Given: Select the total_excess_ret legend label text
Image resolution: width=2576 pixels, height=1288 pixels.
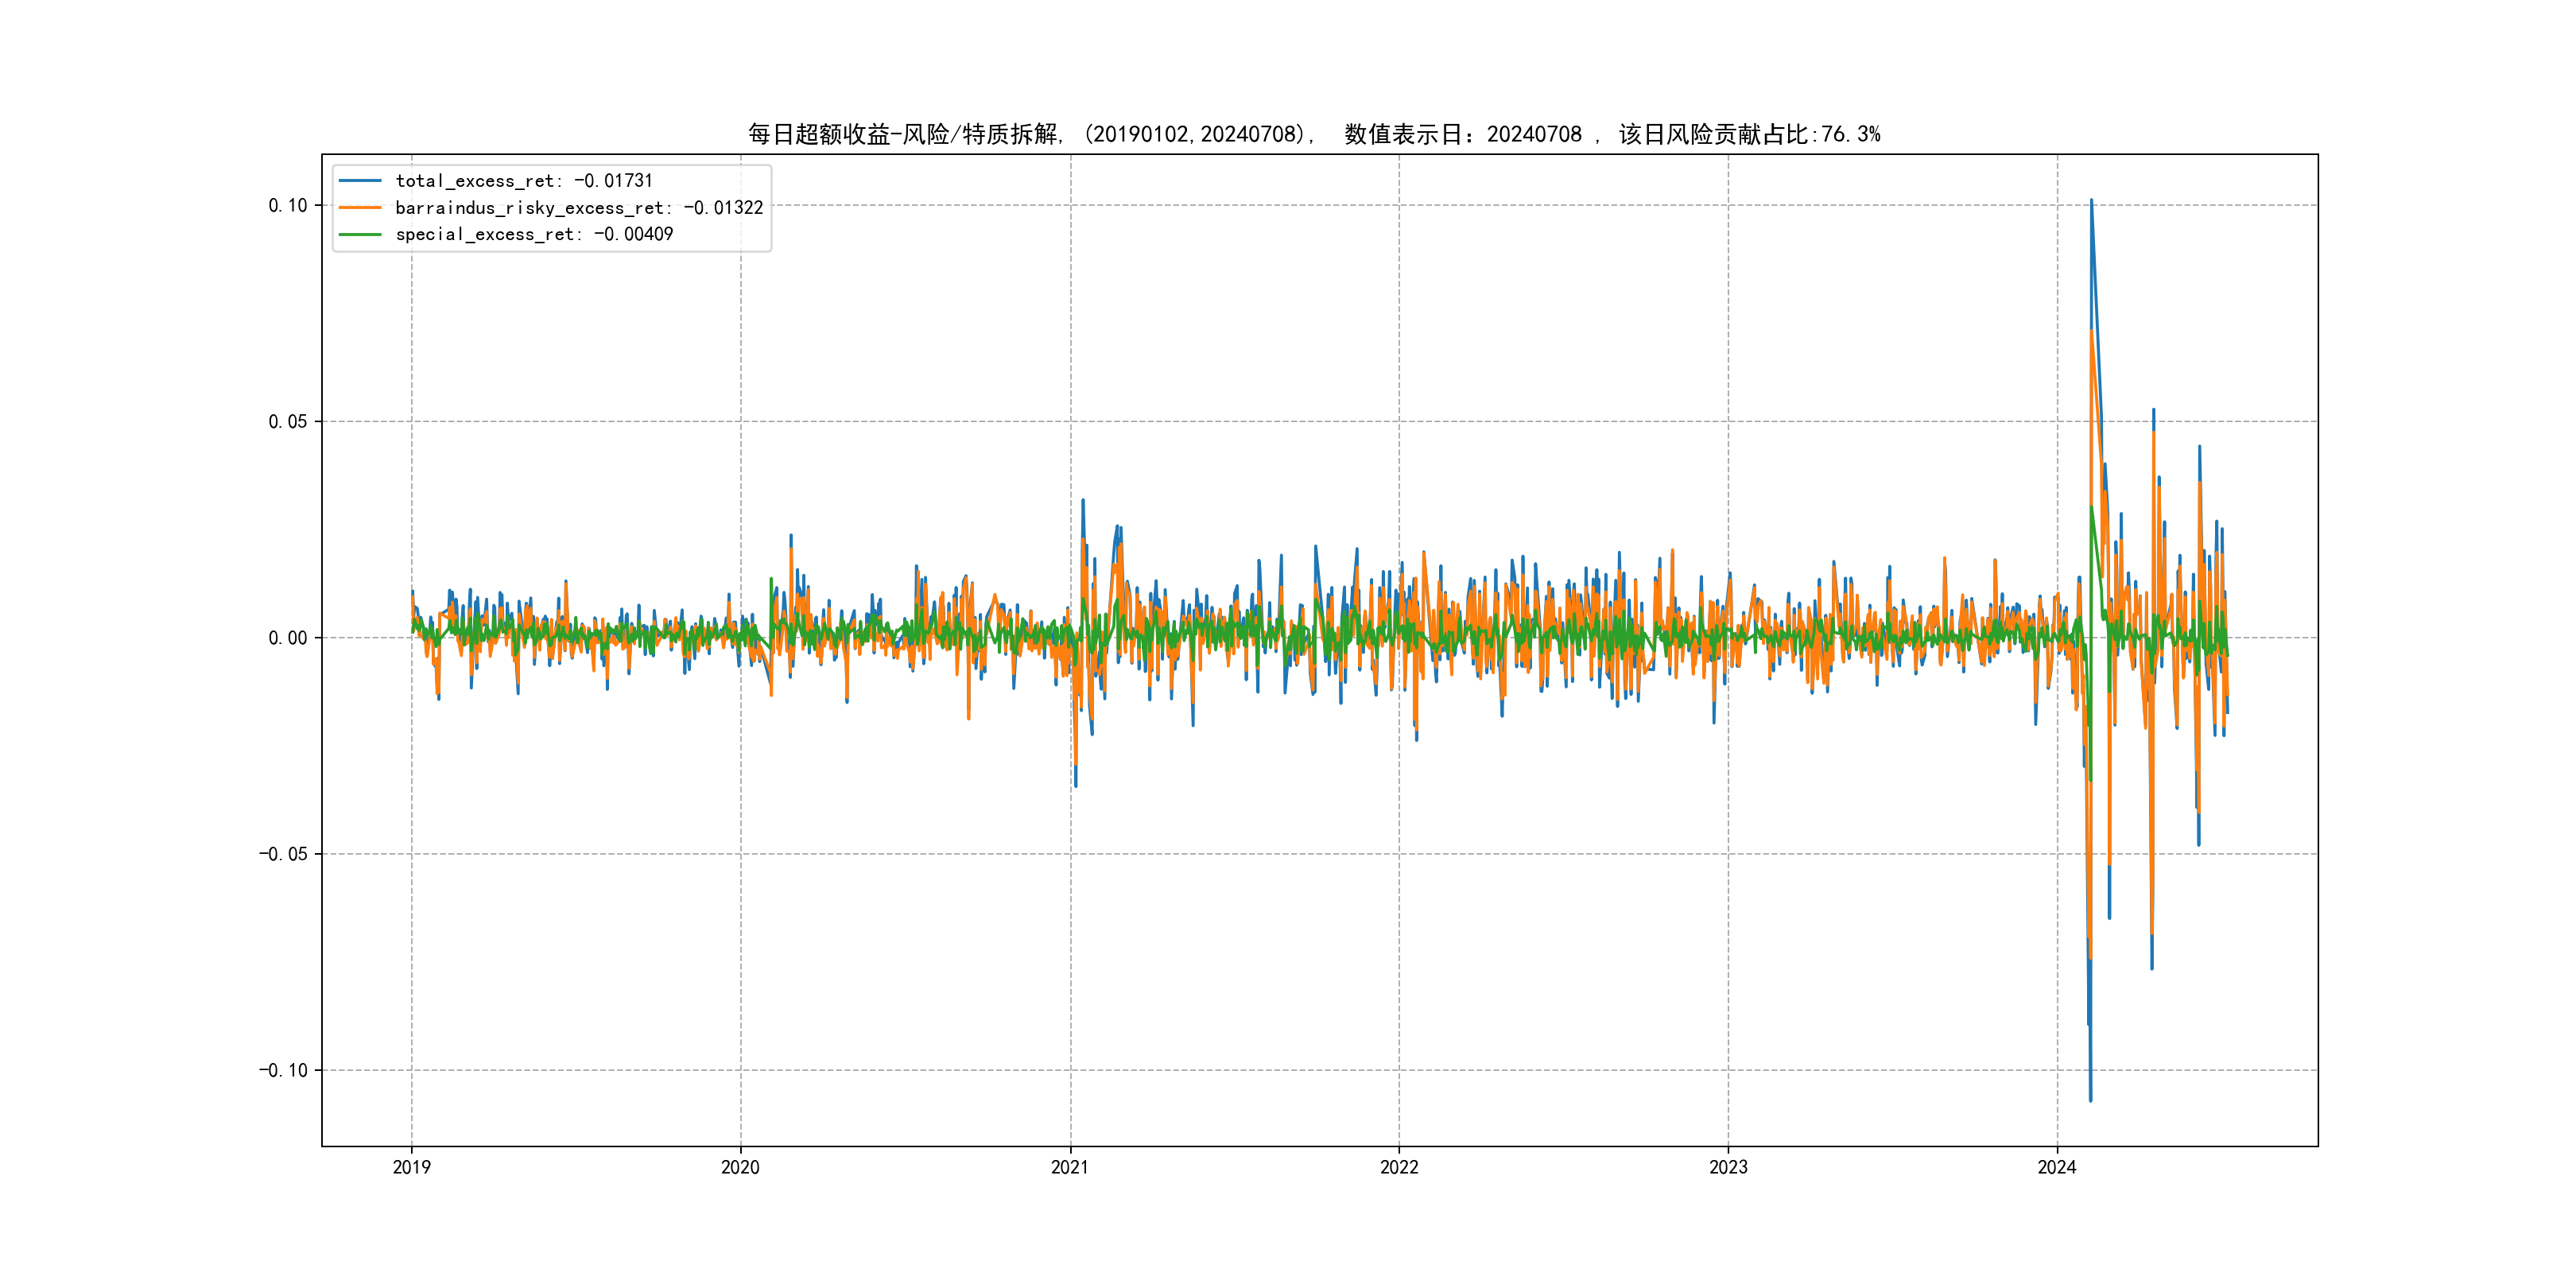Looking at the screenshot, I should [x=523, y=181].
